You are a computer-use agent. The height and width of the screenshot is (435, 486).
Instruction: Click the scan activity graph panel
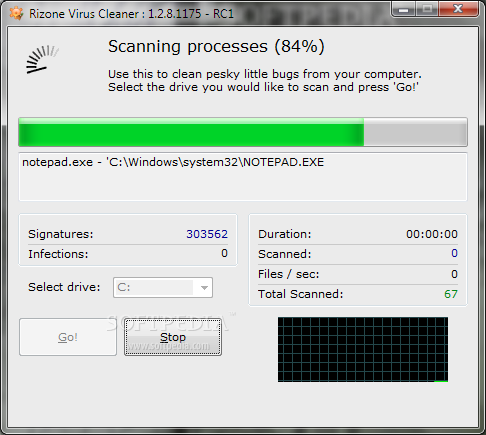tap(363, 349)
